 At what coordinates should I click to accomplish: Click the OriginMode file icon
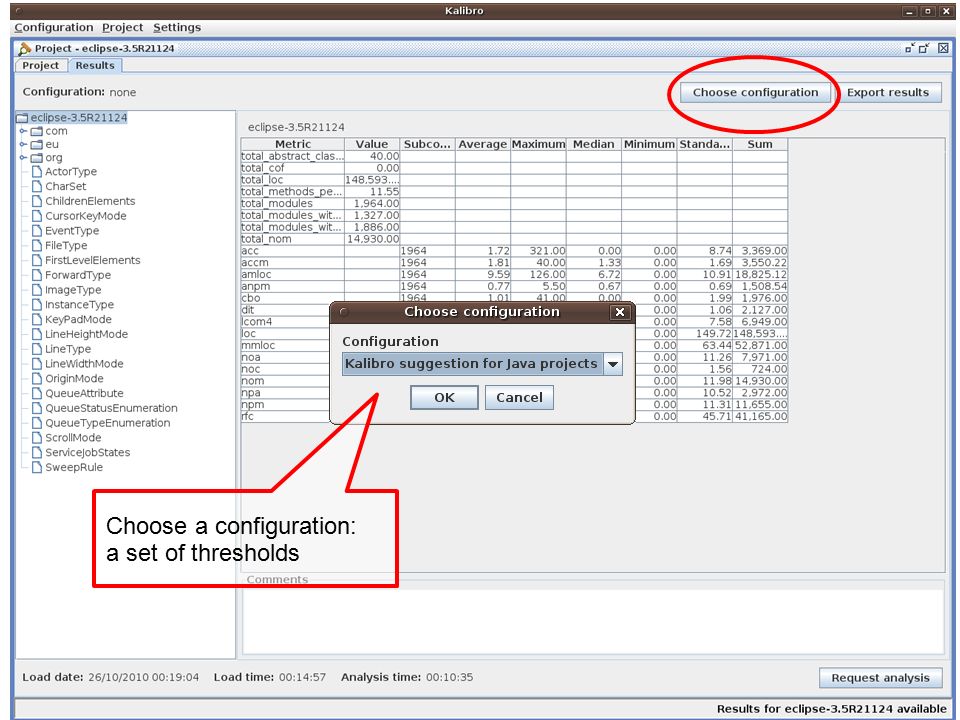click(37, 378)
